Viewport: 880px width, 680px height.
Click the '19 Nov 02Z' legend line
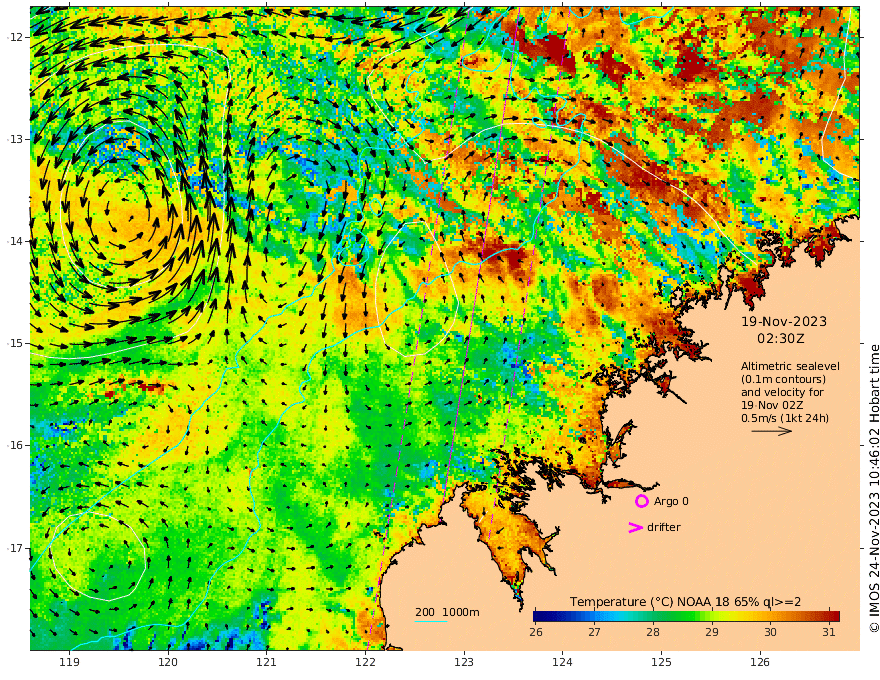tap(772, 405)
